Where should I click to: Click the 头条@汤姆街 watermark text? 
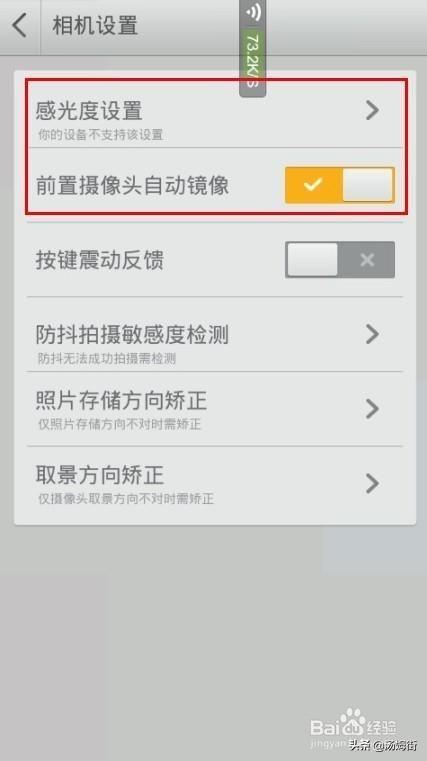tap(383, 745)
